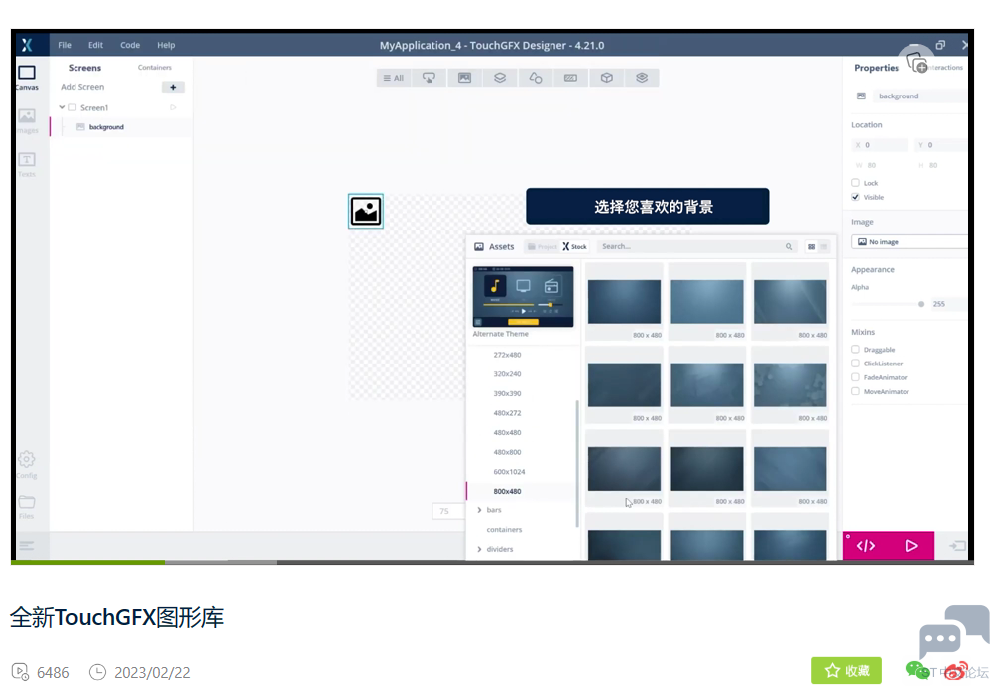Select the Stock tab in Assets

click(574, 246)
